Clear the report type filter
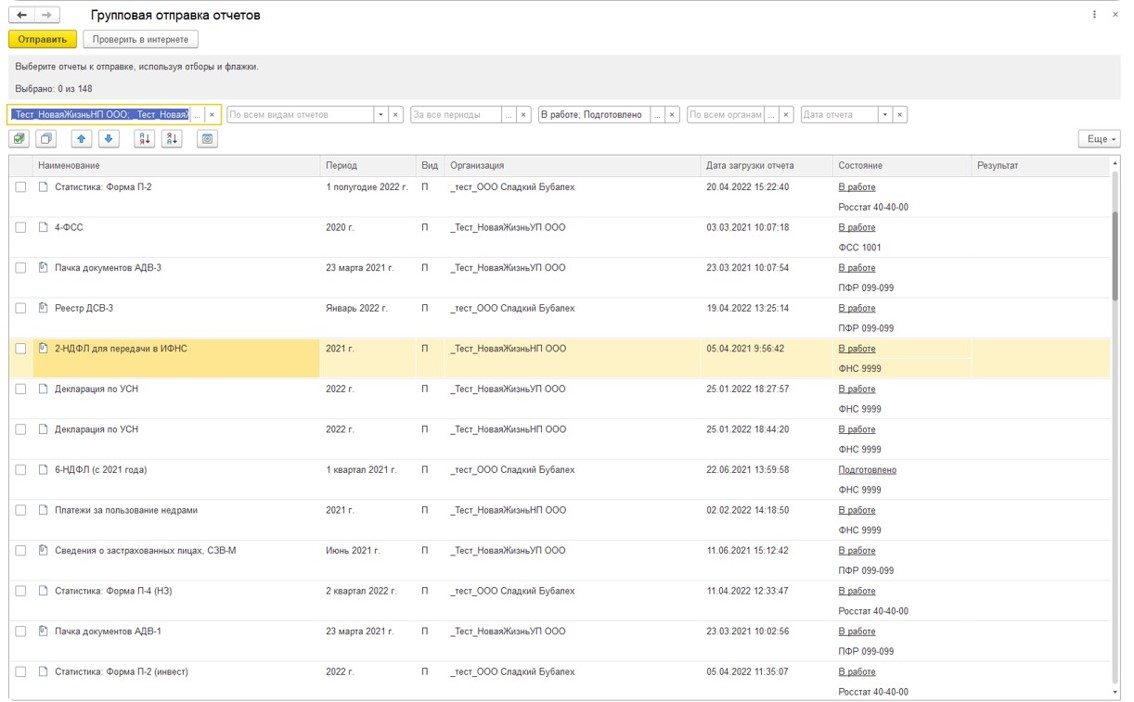 point(396,114)
